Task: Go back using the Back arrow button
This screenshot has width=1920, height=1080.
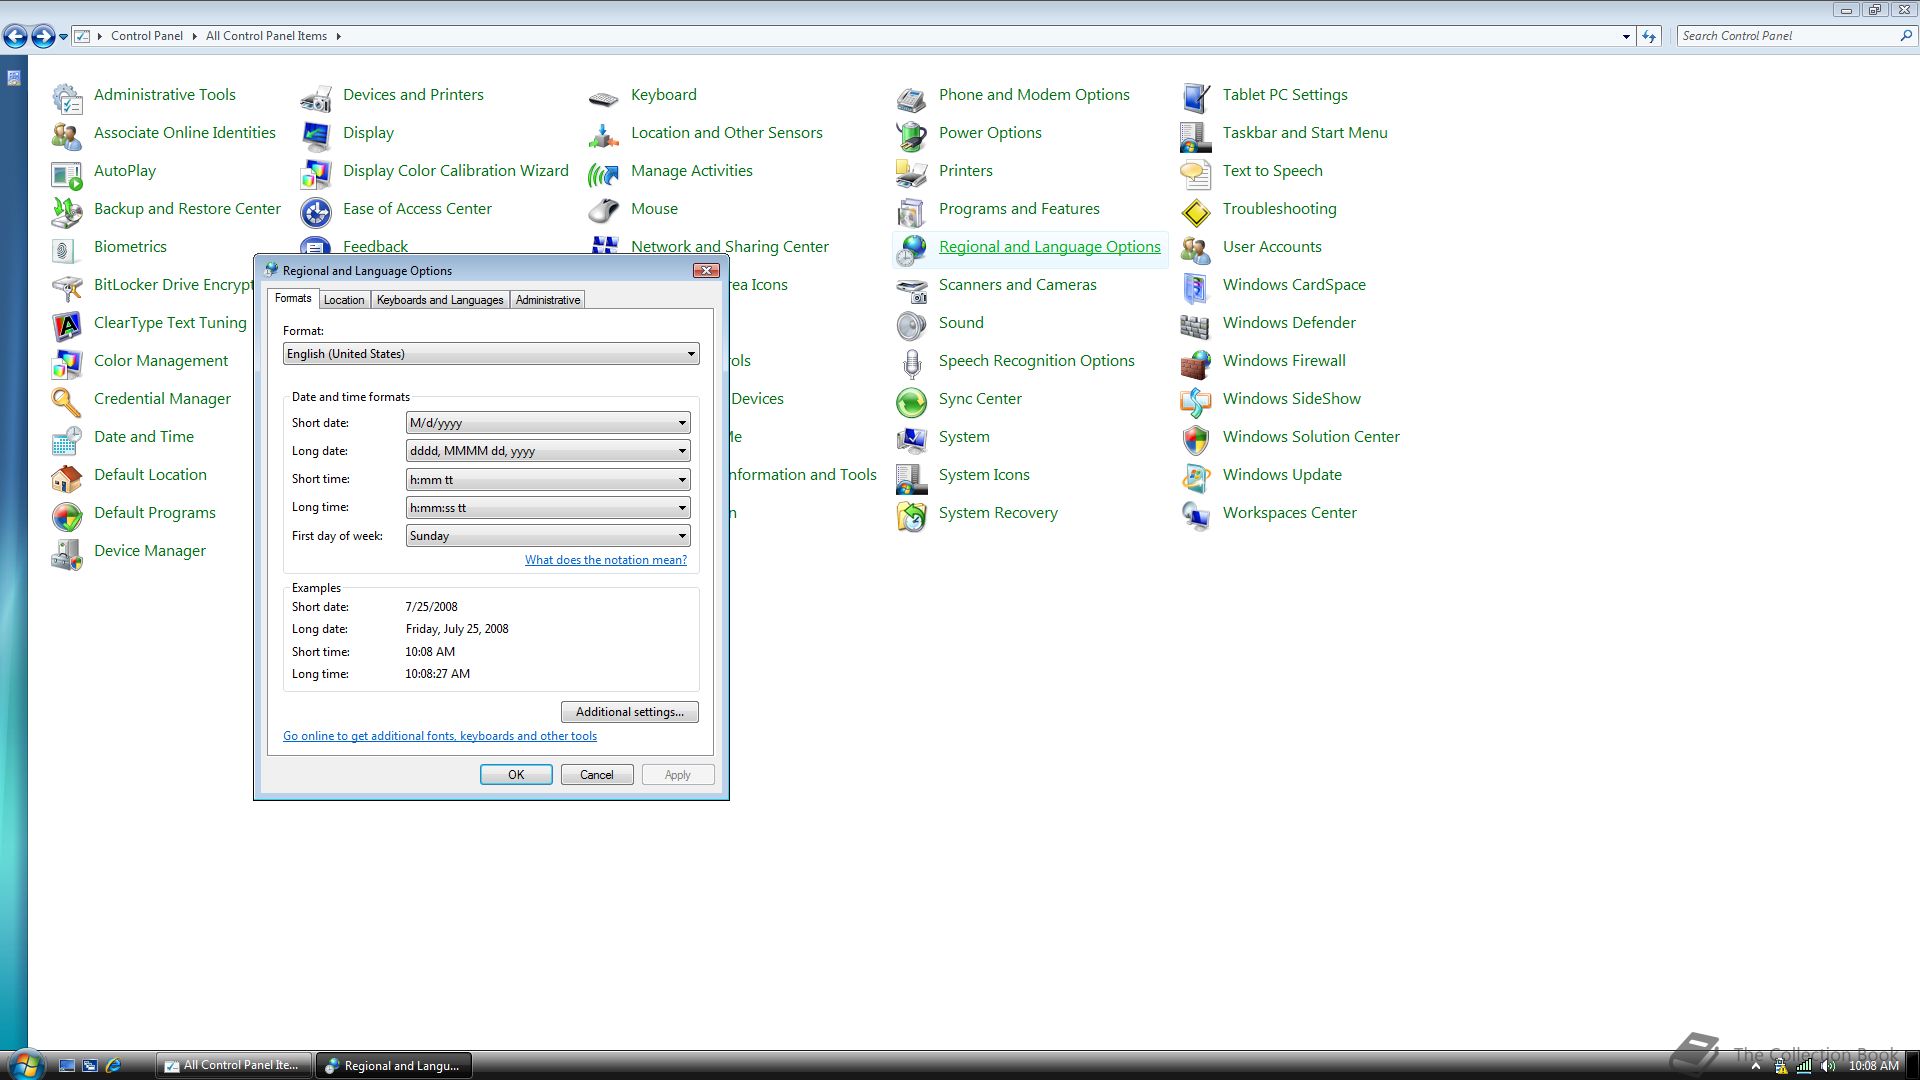Action: pyautogui.click(x=15, y=37)
